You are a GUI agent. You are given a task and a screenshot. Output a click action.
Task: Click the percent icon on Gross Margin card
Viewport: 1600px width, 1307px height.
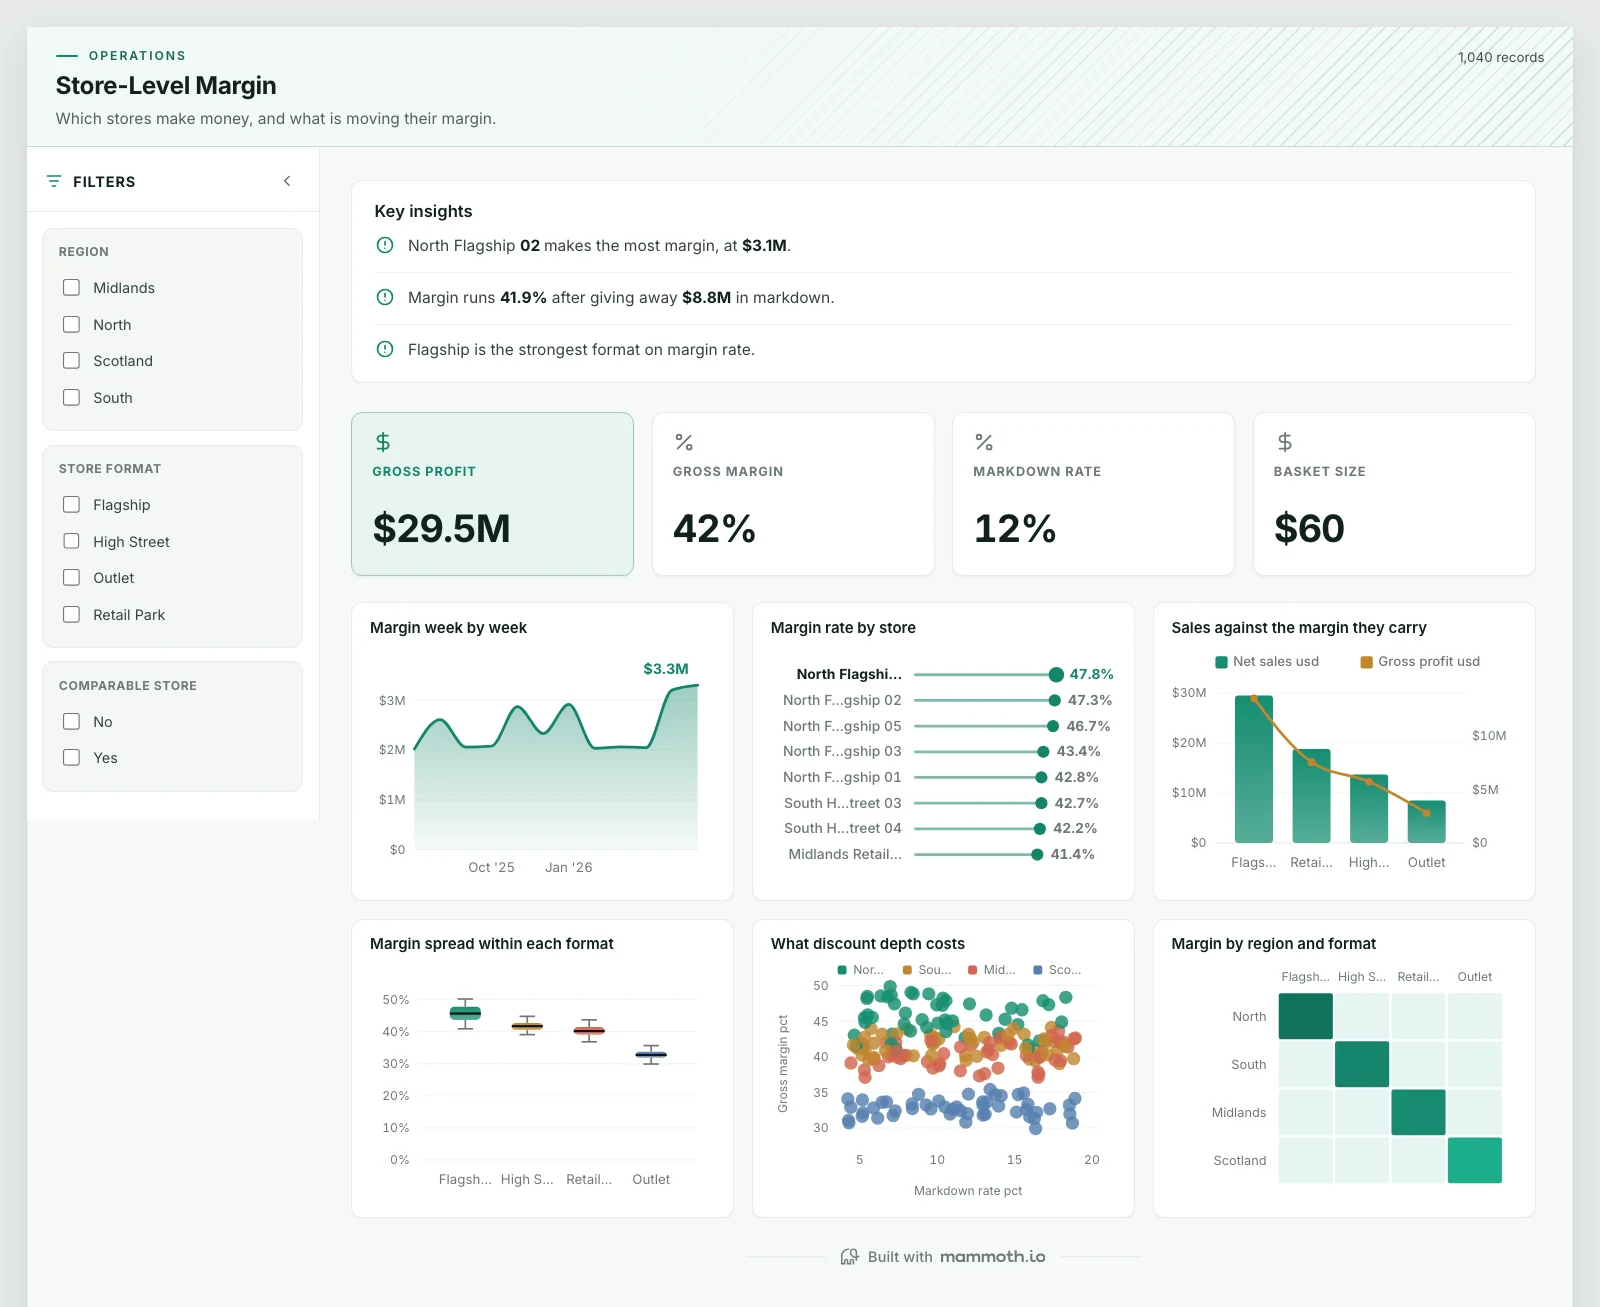pyautogui.click(x=684, y=442)
